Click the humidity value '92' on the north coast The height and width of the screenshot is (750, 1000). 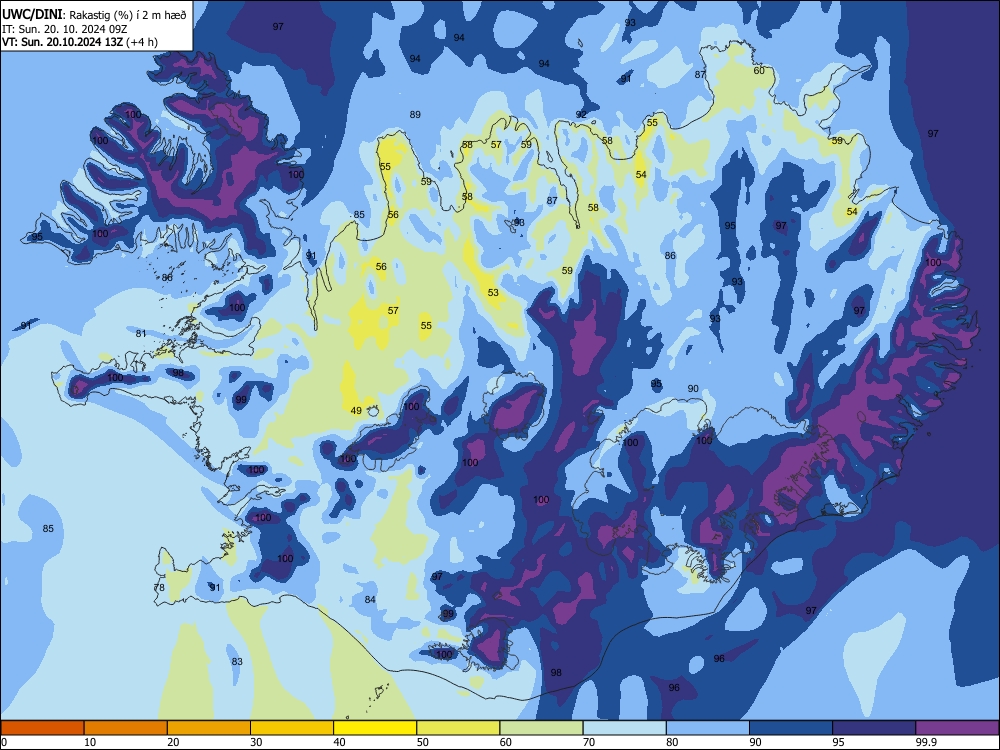(581, 115)
